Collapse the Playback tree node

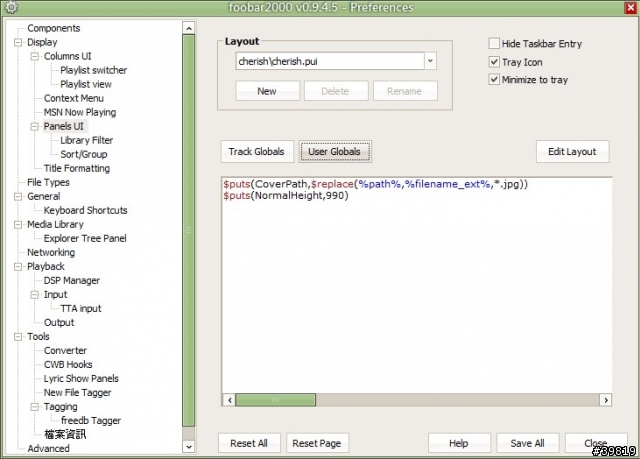(x=18, y=267)
